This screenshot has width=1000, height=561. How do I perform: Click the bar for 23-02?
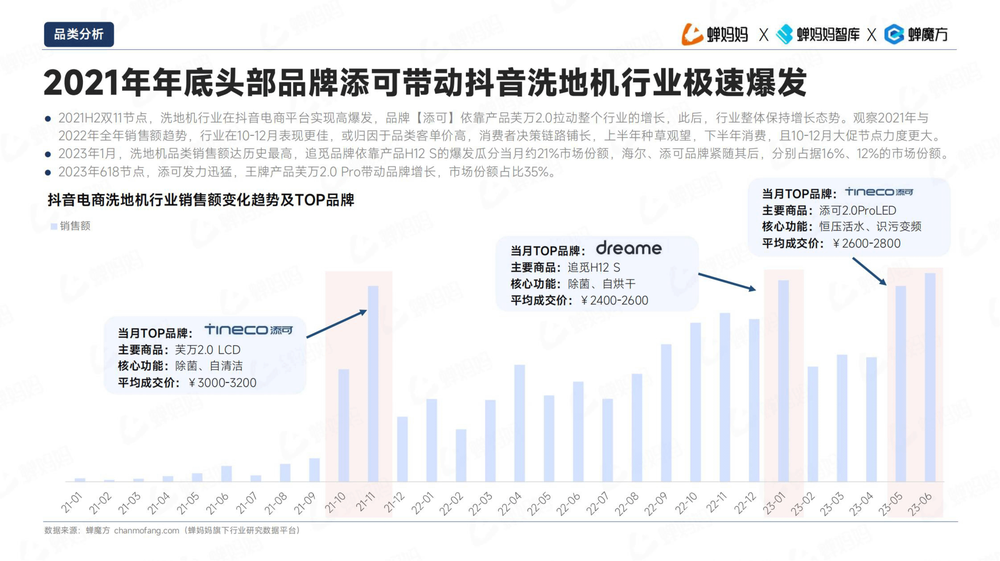point(812,424)
